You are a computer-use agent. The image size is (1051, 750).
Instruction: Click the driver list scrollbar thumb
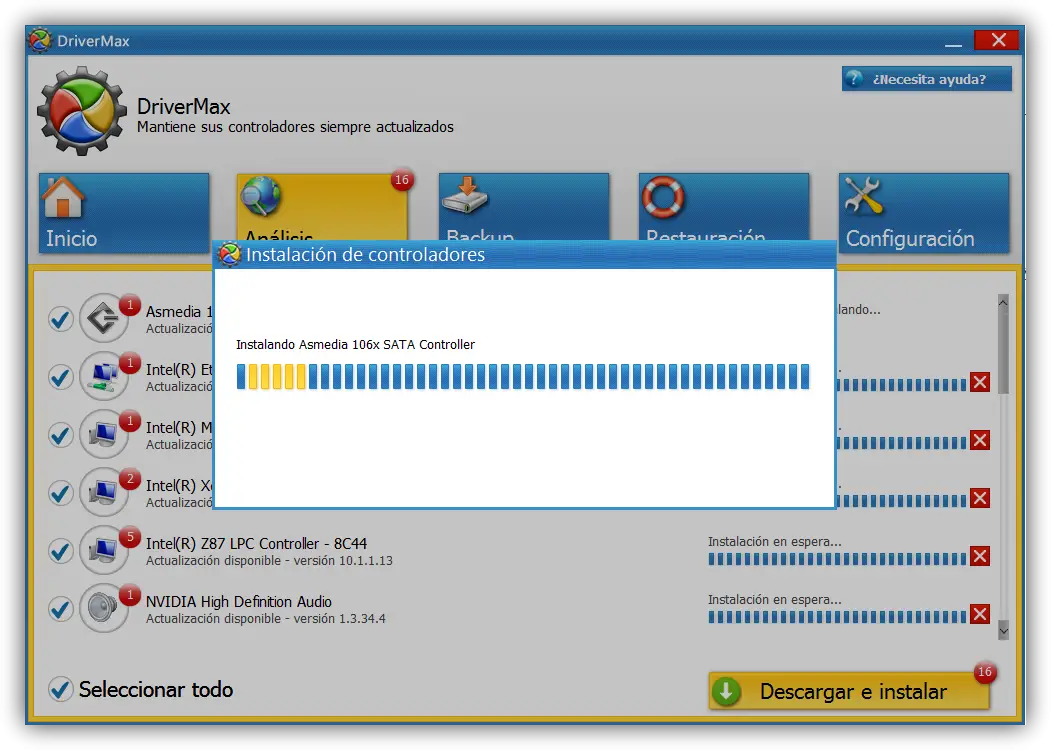(x=1003, y=352)
